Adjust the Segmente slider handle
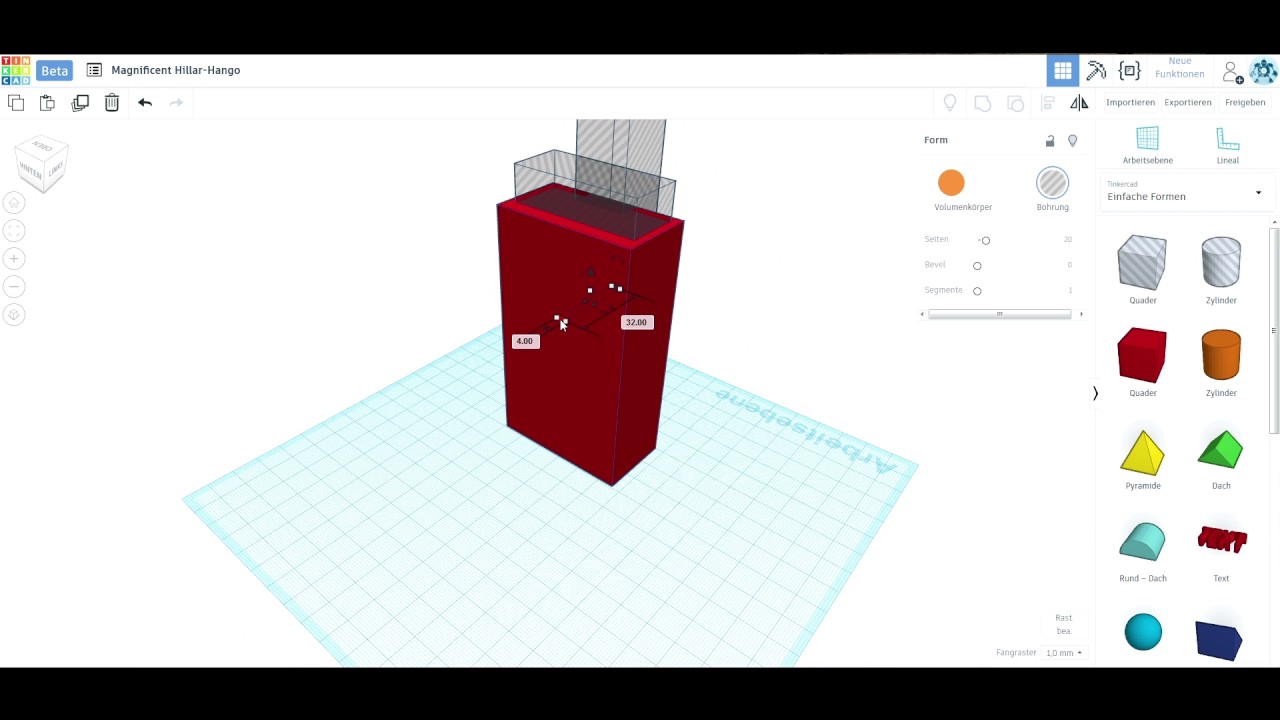Screen dimensions: 1280x720 tap(977, 291)
